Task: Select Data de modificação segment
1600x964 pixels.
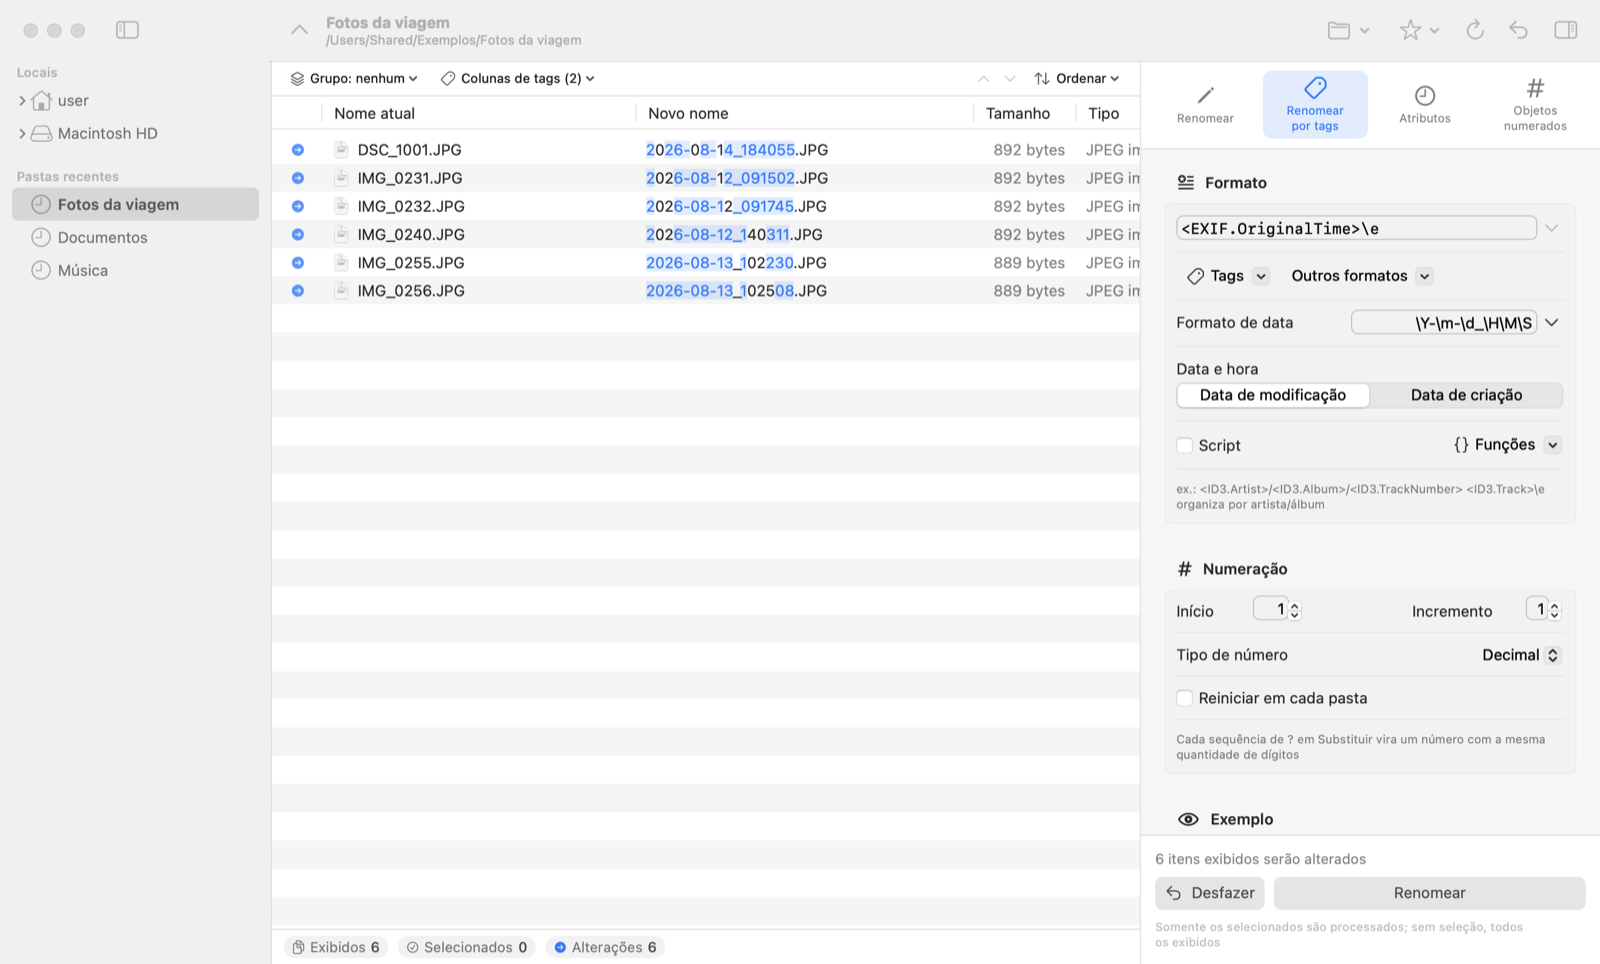Action: coord(1273,395)
